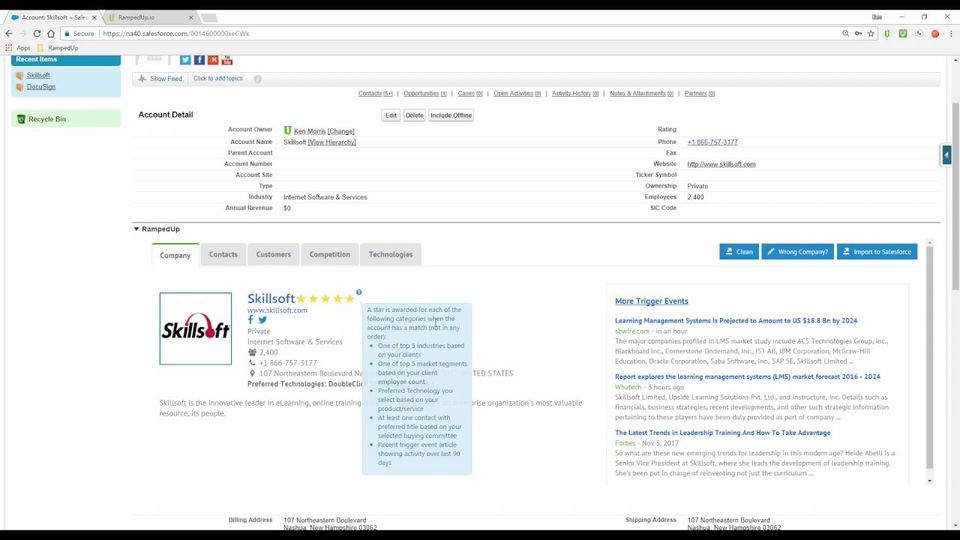Click the Clean button
This screenshot has width=960, height=540.
pyautogui.click(x=739, y=252)
